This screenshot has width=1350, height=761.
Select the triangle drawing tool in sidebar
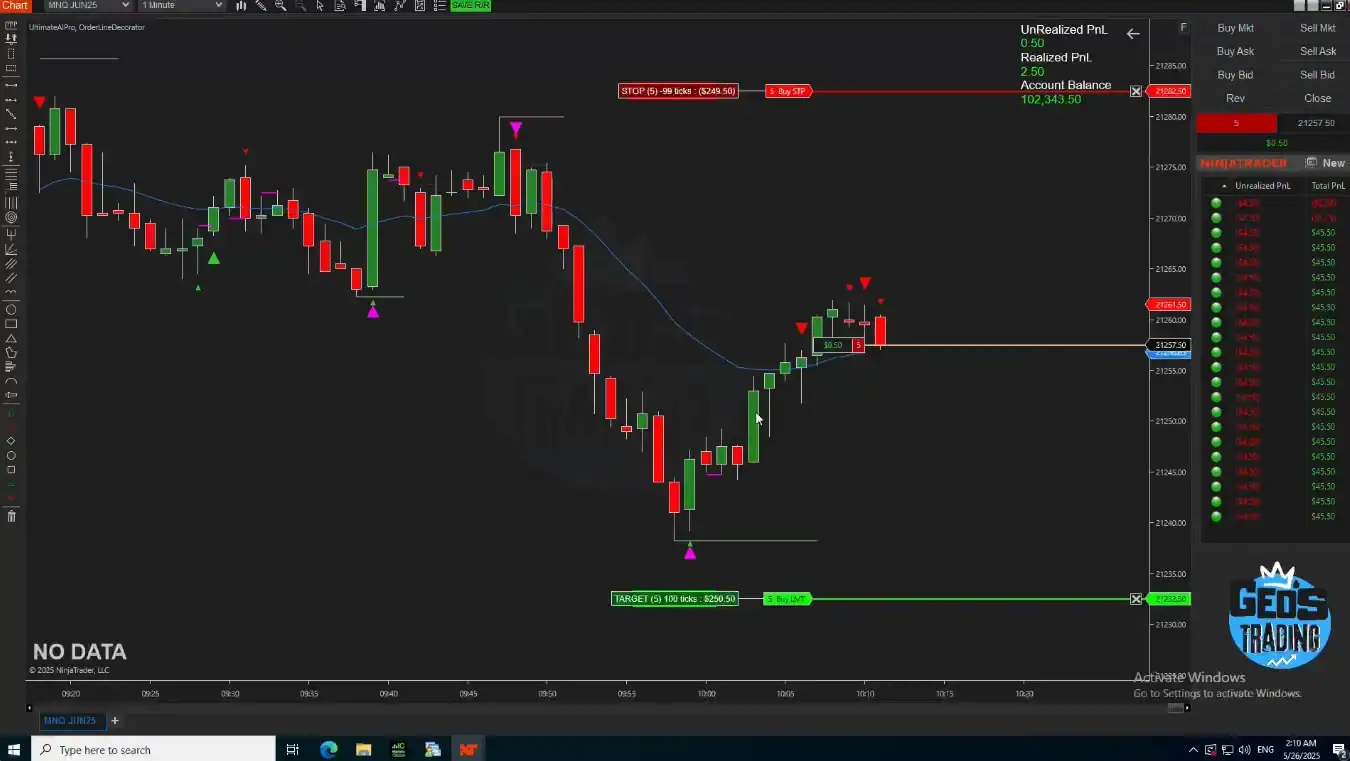11,338
